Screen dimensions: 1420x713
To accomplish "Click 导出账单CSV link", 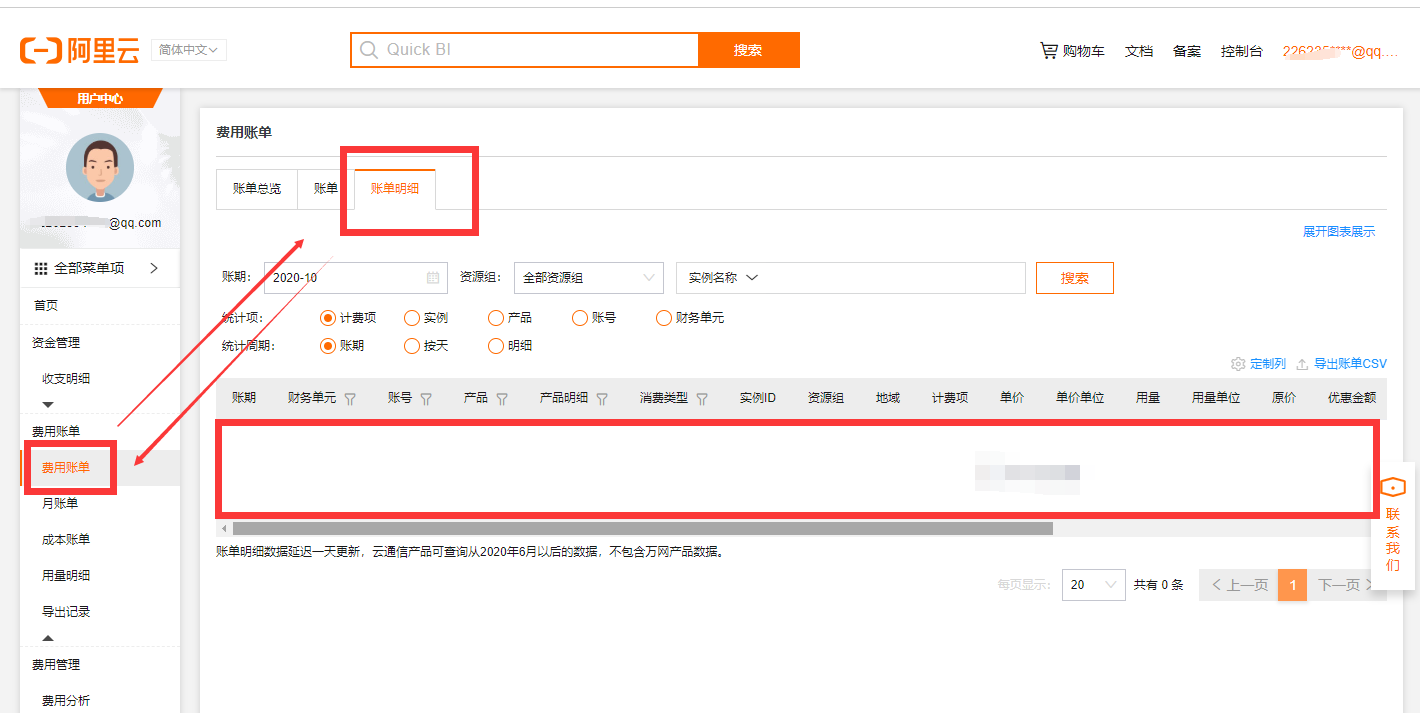I will coord(1350,364).
